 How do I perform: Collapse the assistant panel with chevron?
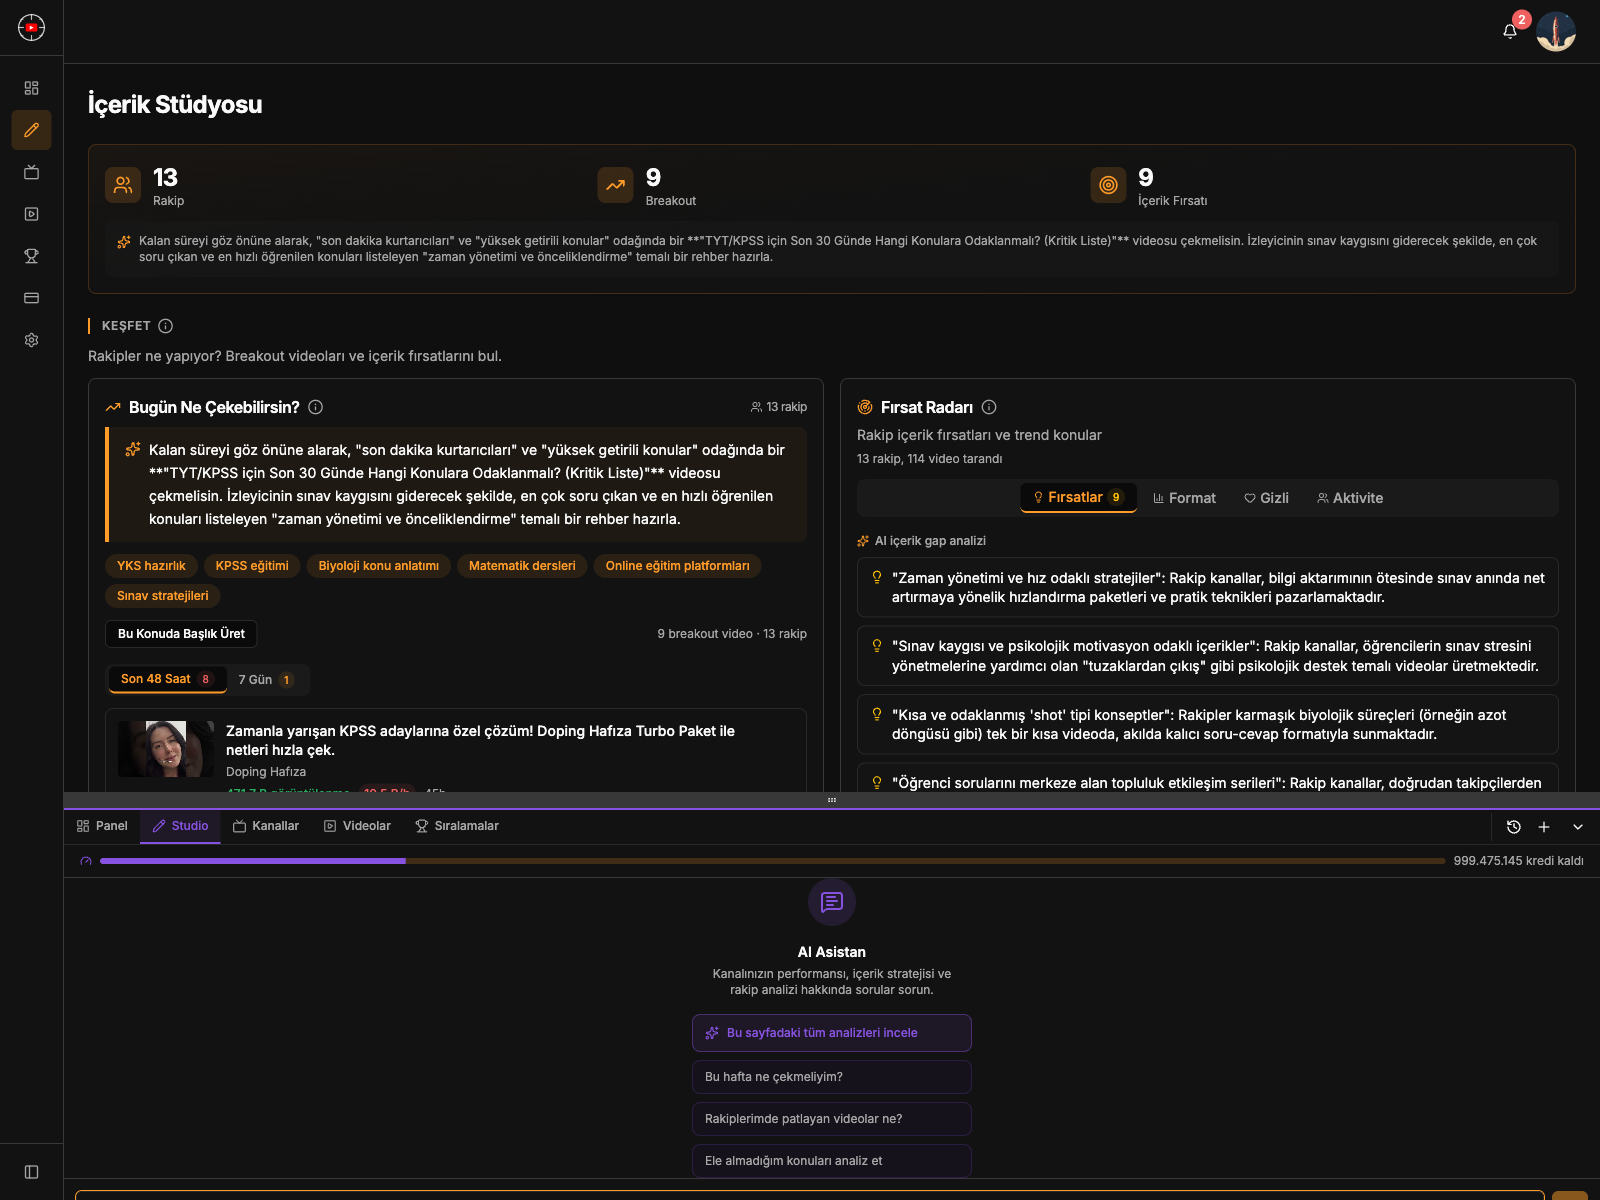(1578, 827)
